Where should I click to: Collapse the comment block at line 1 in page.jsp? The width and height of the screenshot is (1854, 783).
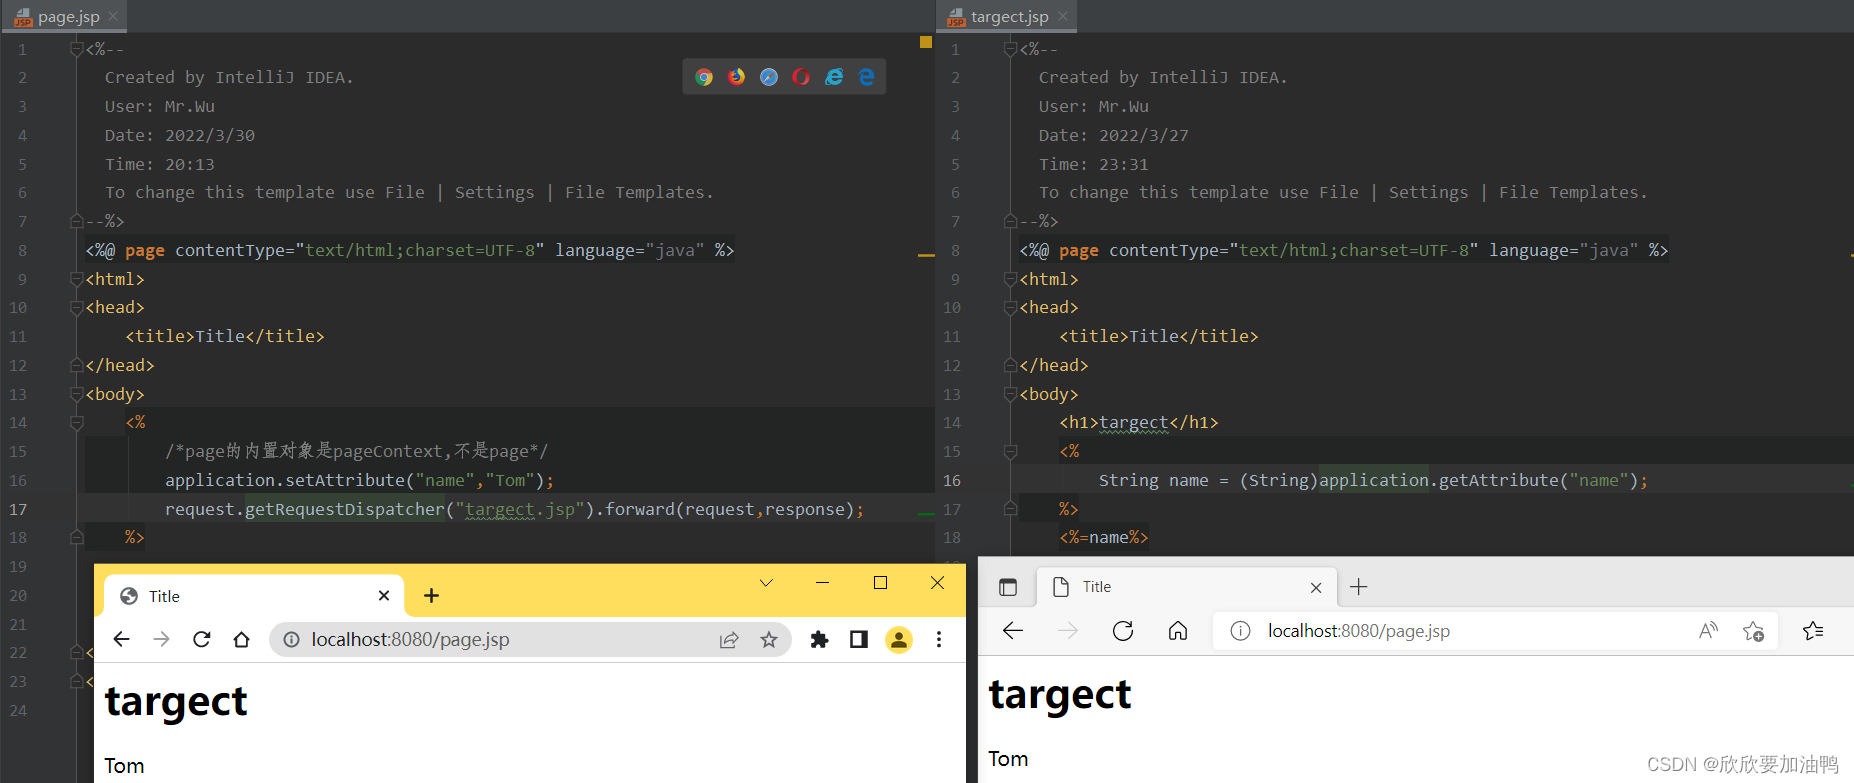point(76,49)
